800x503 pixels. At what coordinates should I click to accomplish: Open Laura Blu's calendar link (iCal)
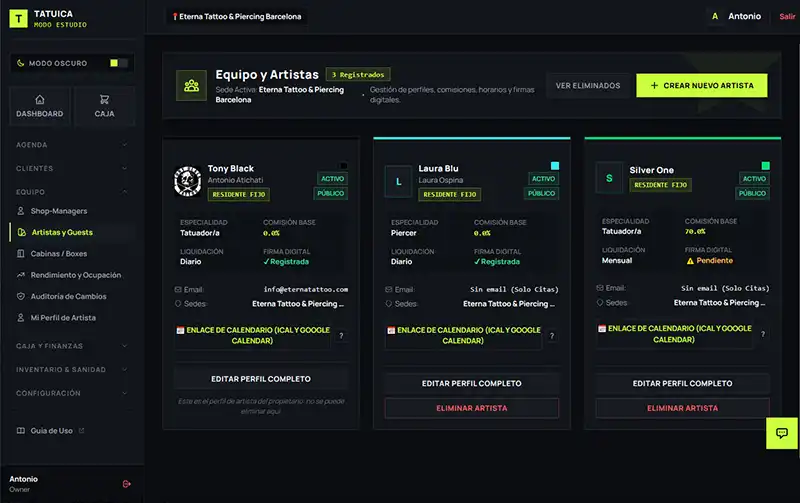click(464, 335)
